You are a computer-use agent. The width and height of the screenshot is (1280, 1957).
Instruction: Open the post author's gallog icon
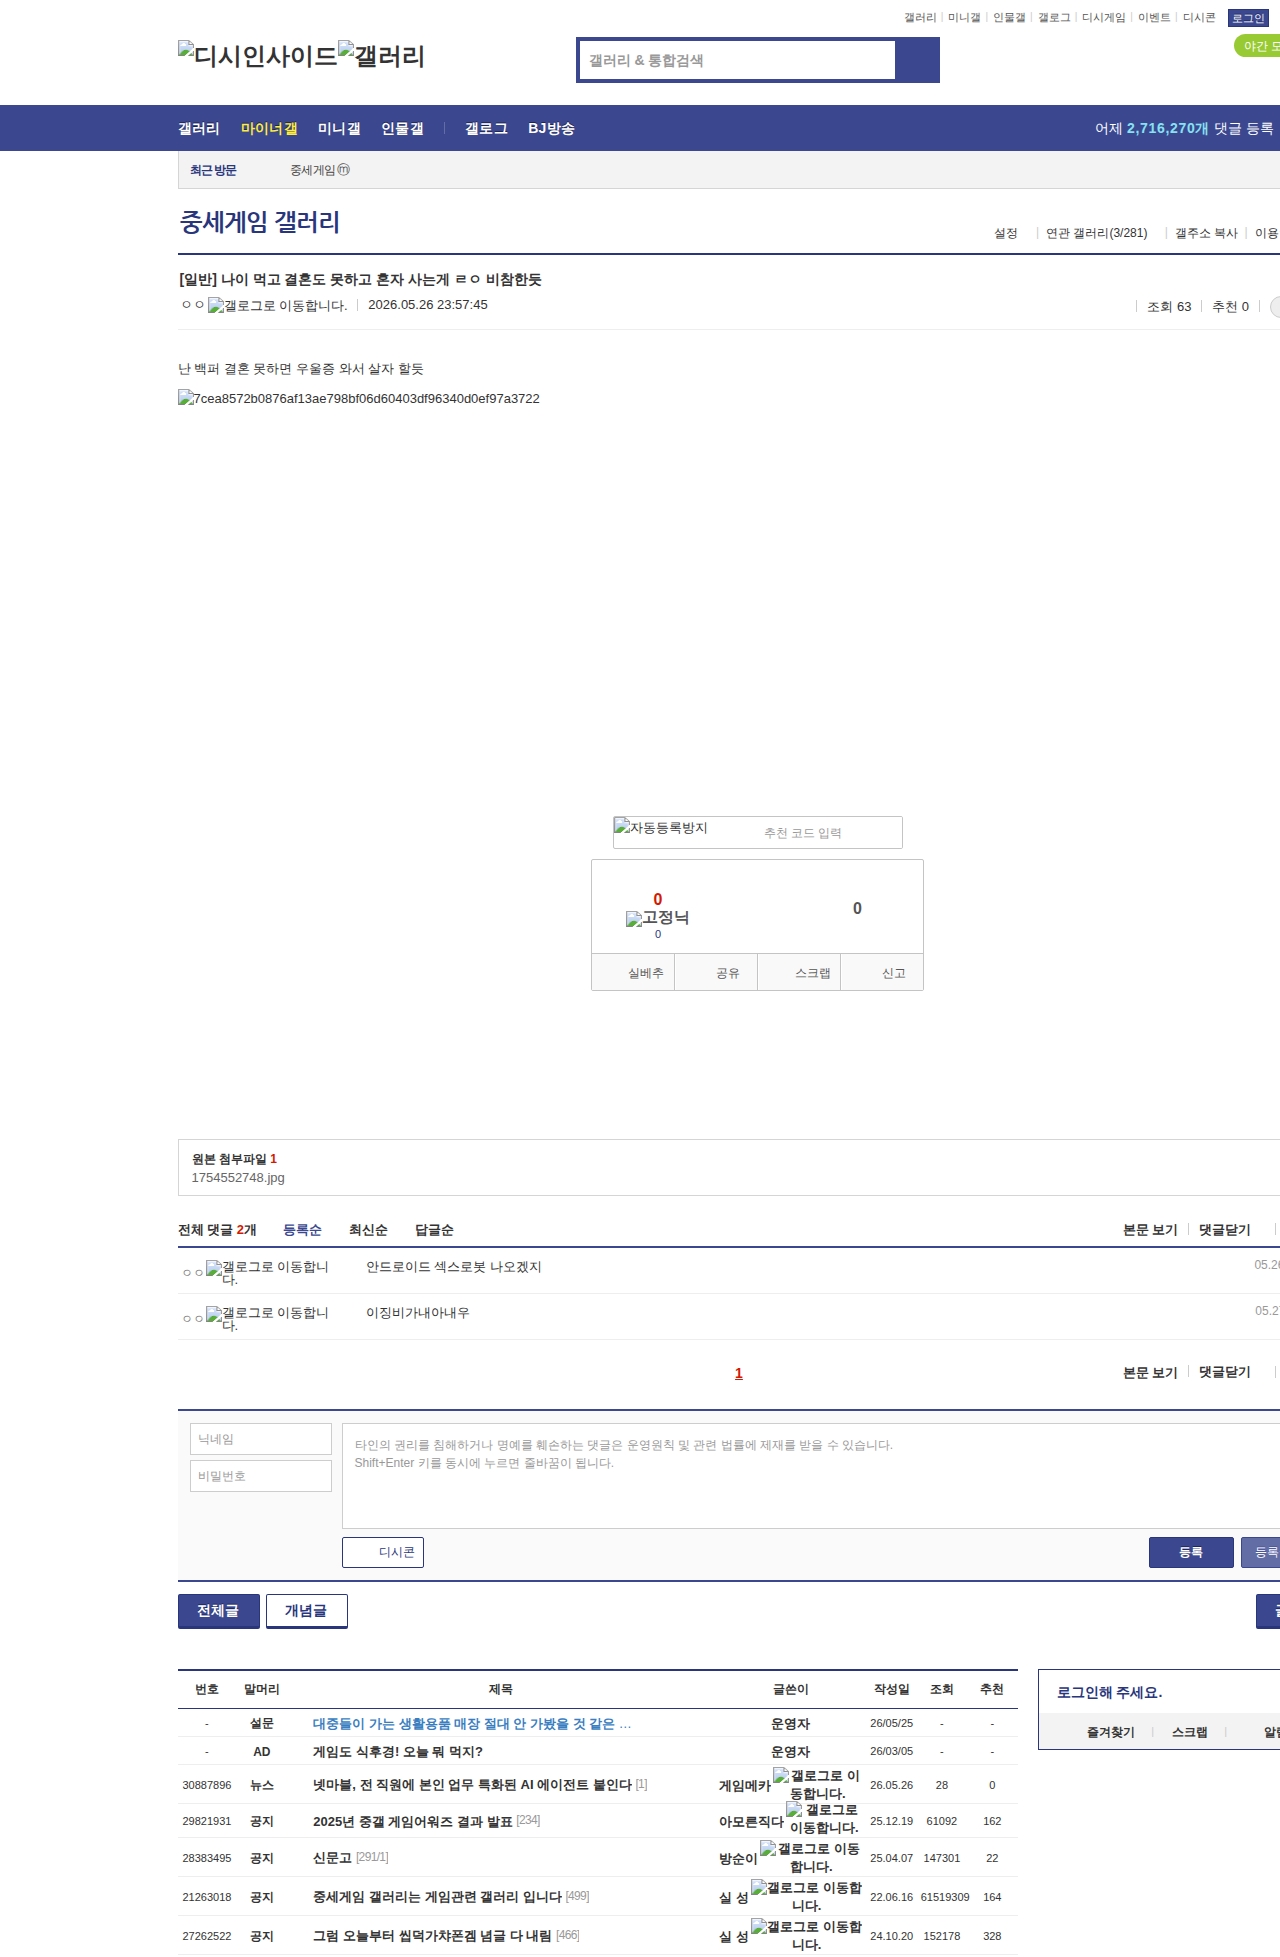click(277, 305)
